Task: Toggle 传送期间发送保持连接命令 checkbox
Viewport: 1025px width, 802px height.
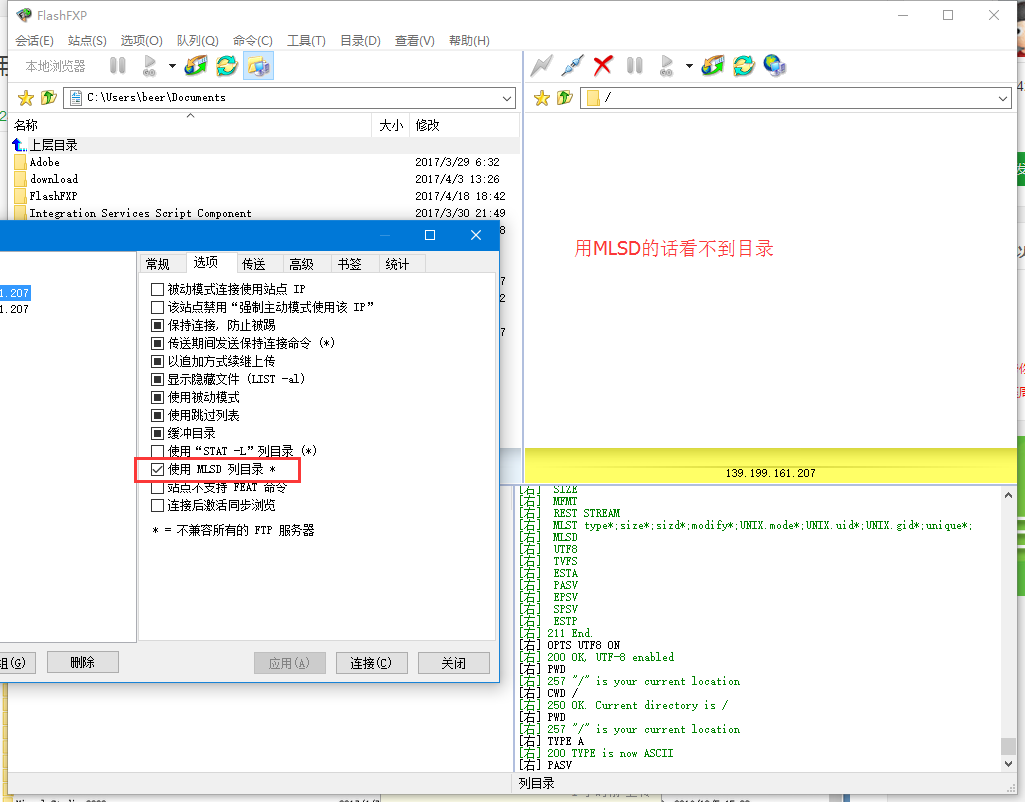Action: click(x=158, y=343)
